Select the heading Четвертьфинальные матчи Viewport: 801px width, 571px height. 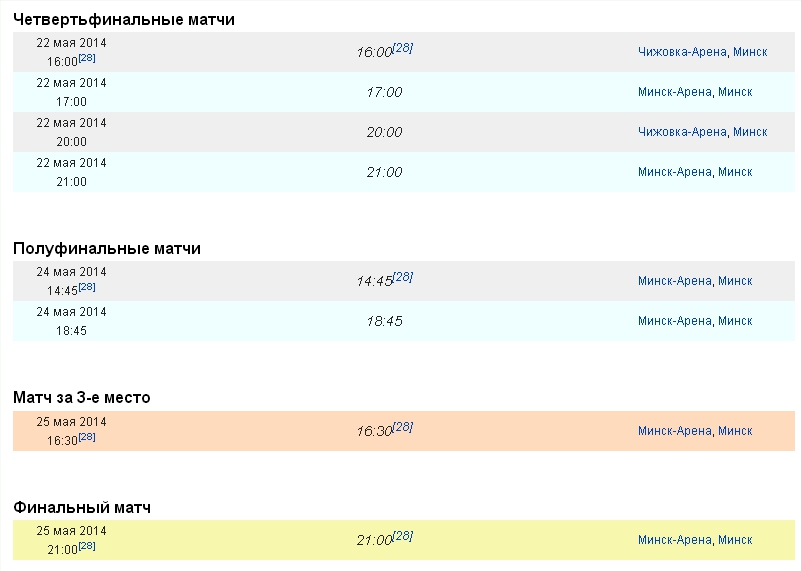(x=124, y=19)
